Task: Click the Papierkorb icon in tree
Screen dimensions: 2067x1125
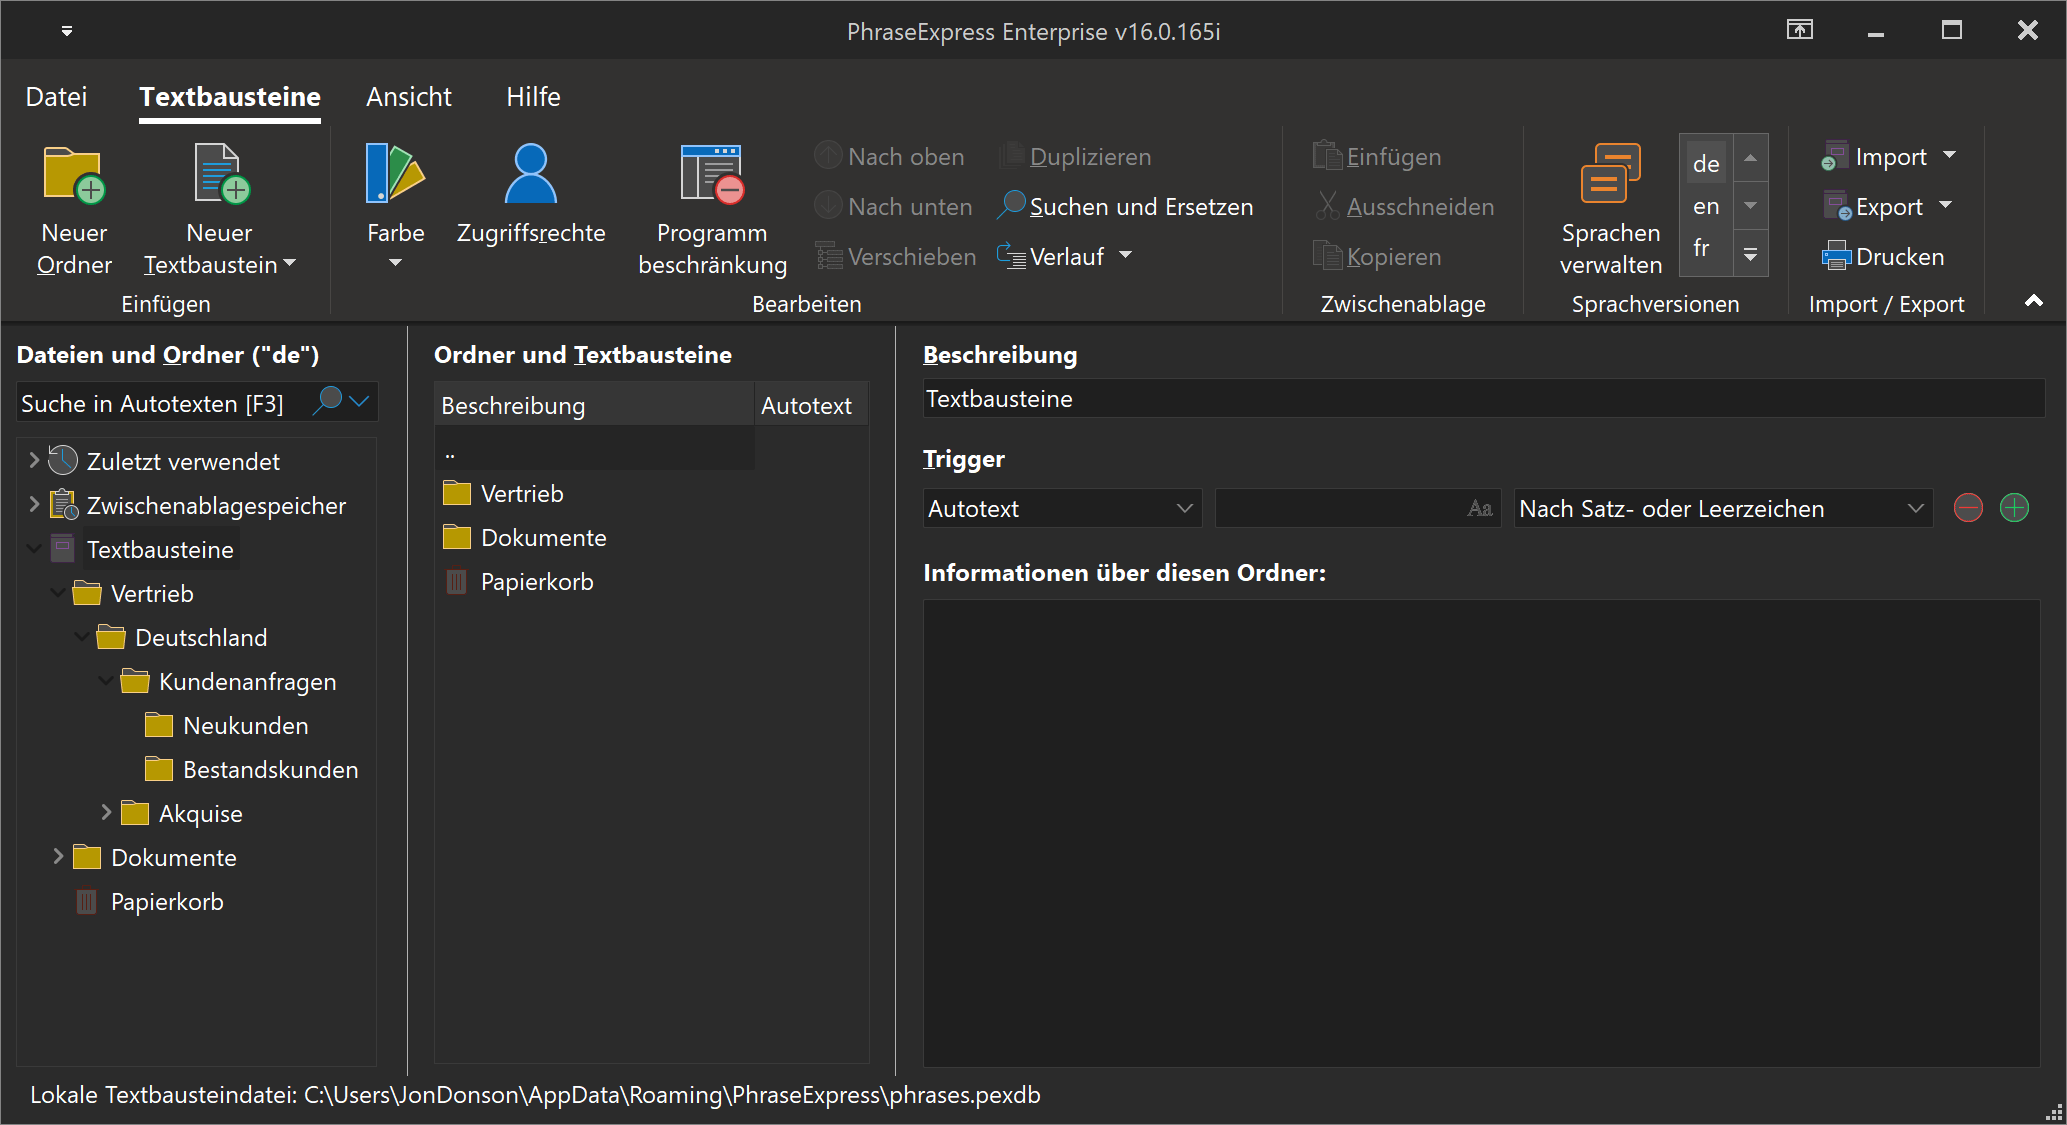Action: pyautogui.click(x=87, y=901)
